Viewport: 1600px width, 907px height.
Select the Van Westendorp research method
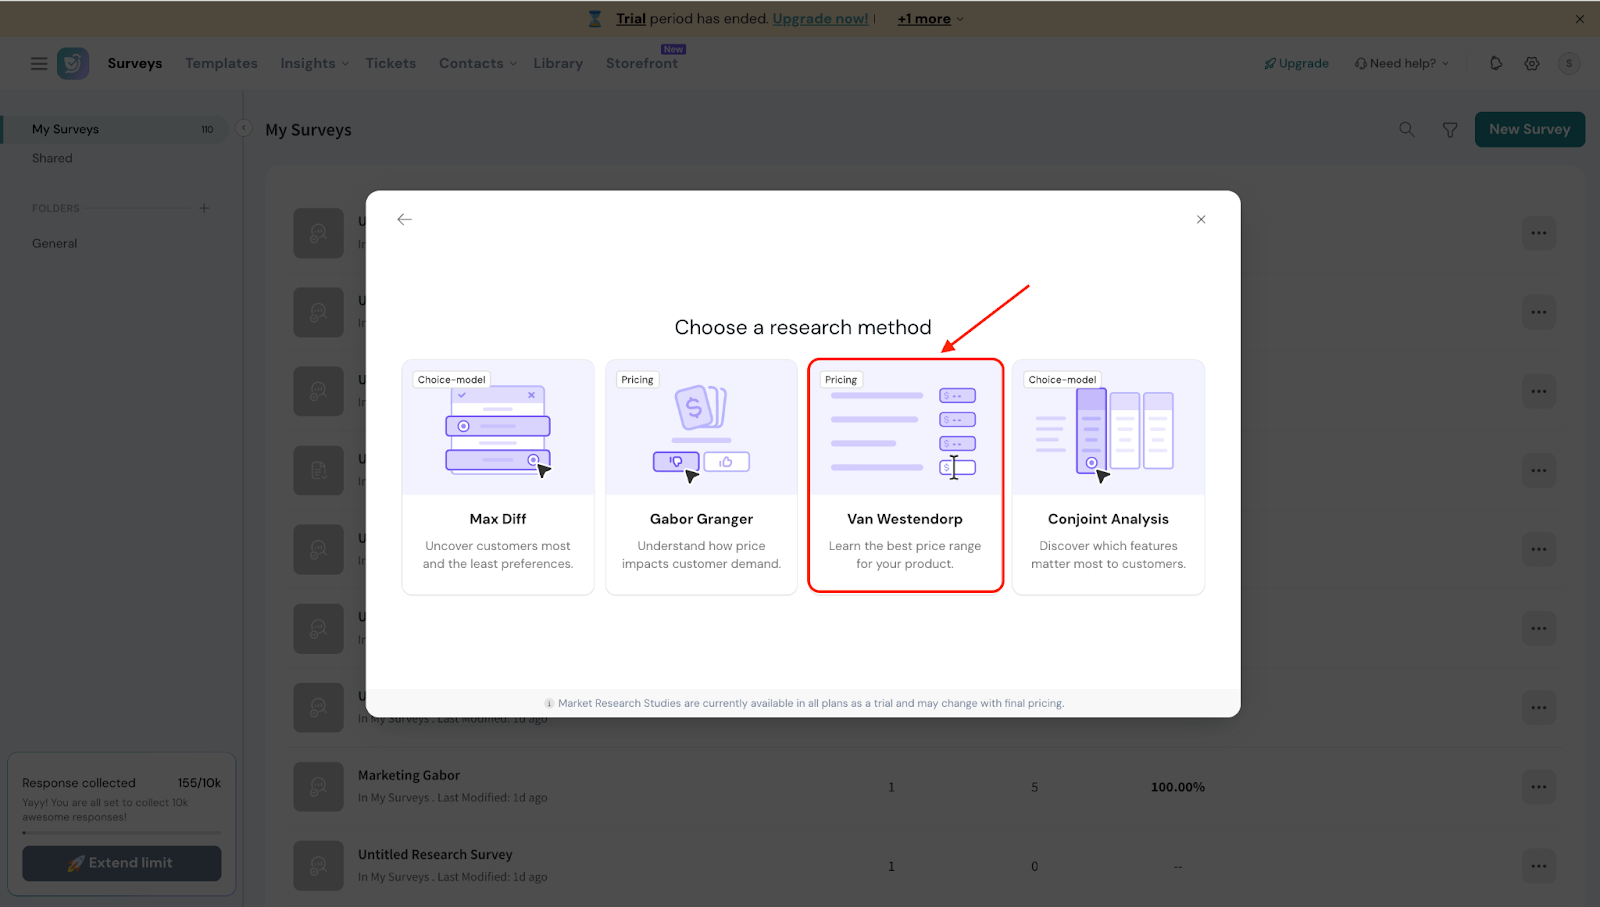(905, 476)
